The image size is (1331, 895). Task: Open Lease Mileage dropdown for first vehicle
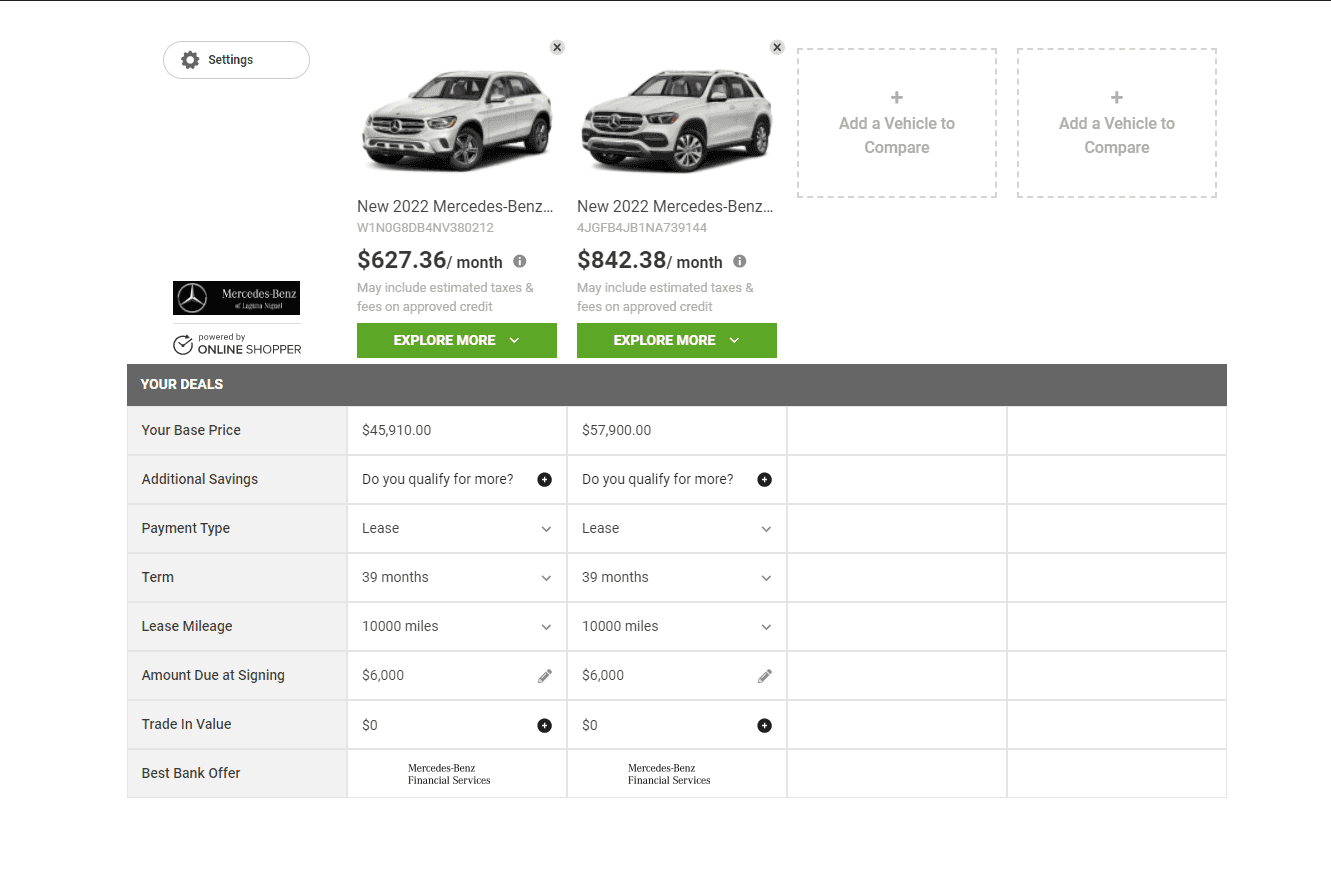(x=457, y=626)
